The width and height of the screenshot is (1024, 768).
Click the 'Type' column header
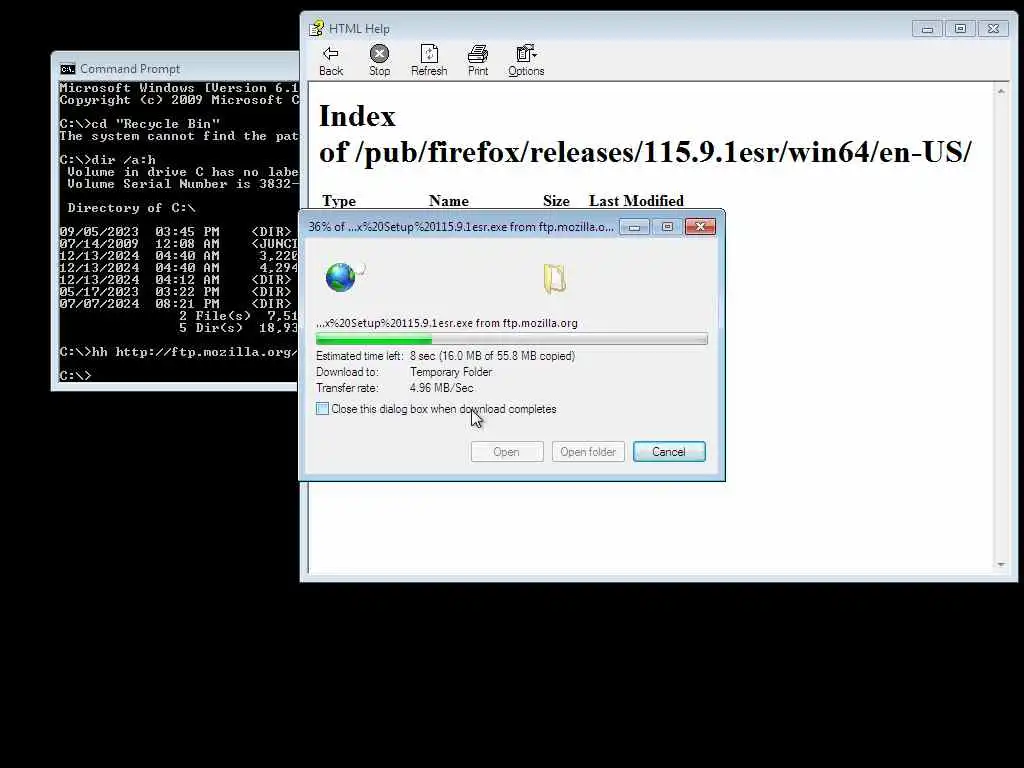click(x=339, y=201)
